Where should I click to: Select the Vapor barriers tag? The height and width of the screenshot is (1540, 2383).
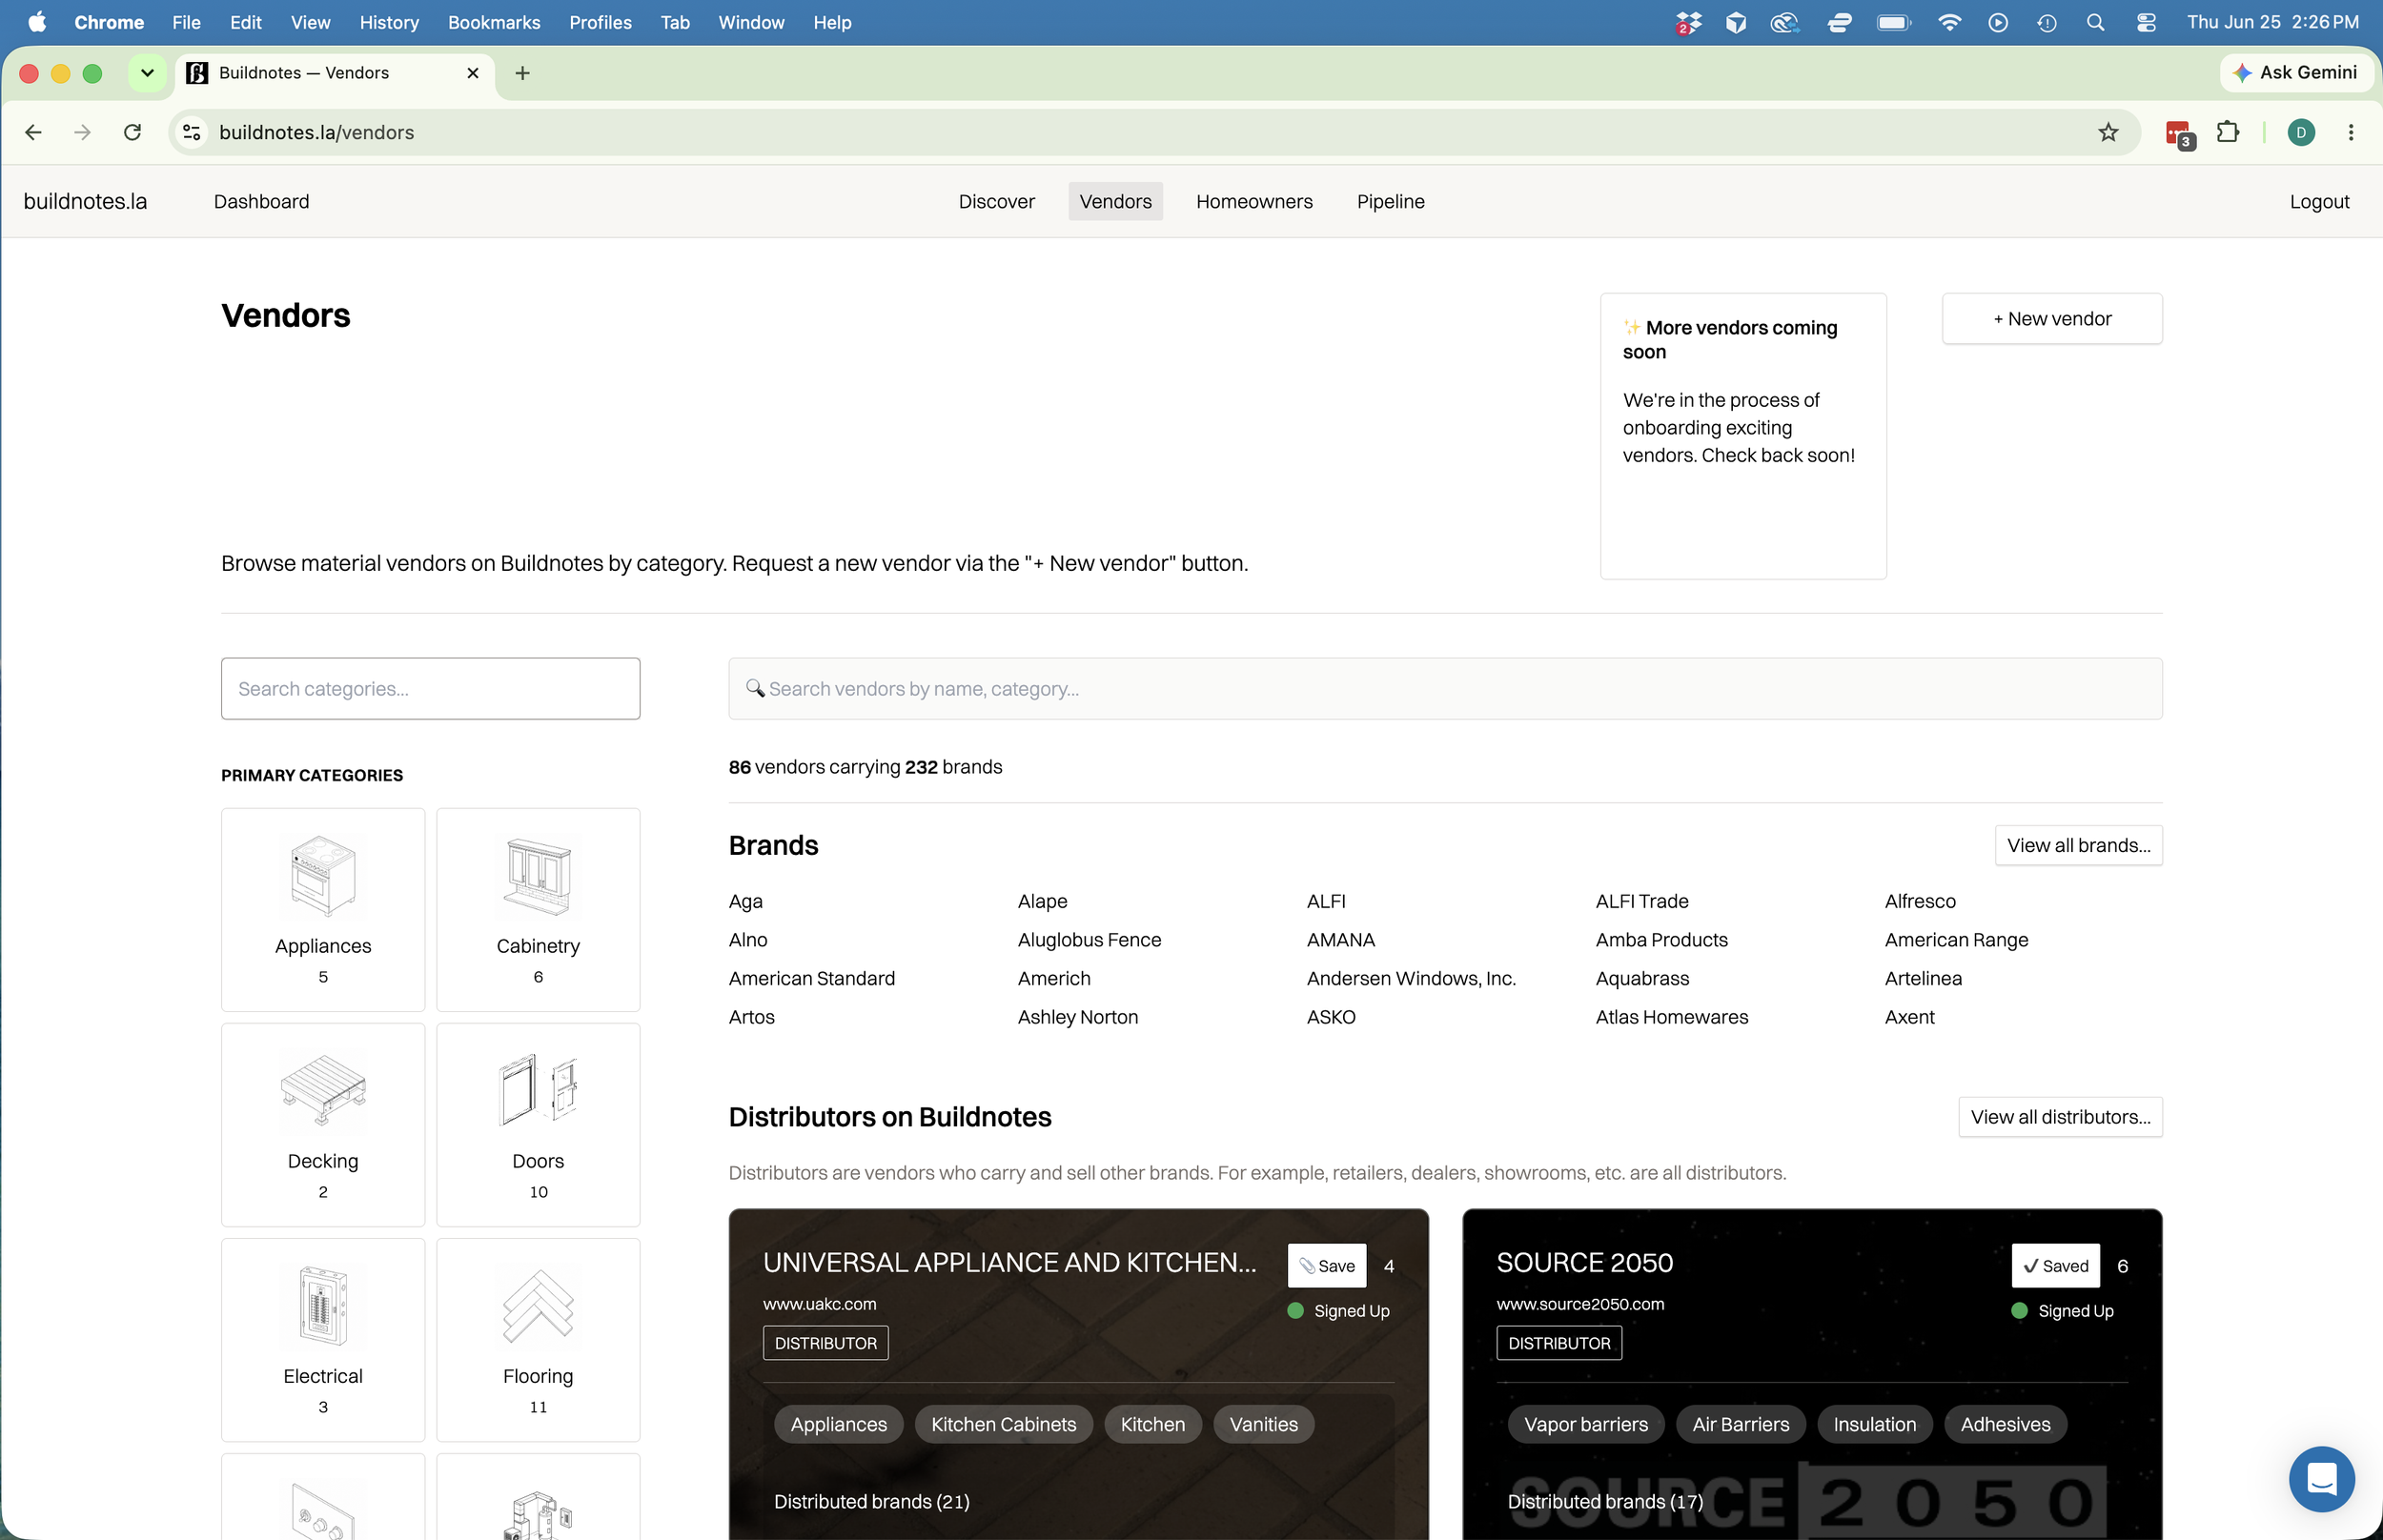[x=1586, y=1424]
